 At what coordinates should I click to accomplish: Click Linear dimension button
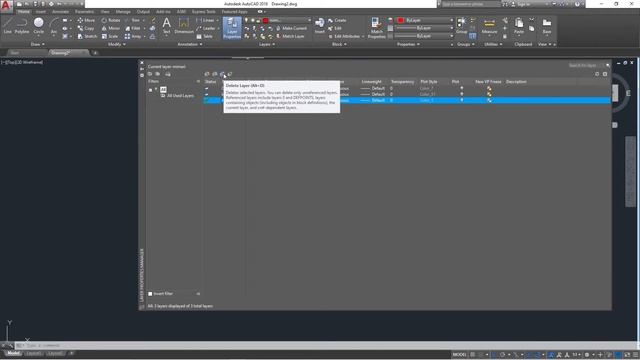coord(205,20)
